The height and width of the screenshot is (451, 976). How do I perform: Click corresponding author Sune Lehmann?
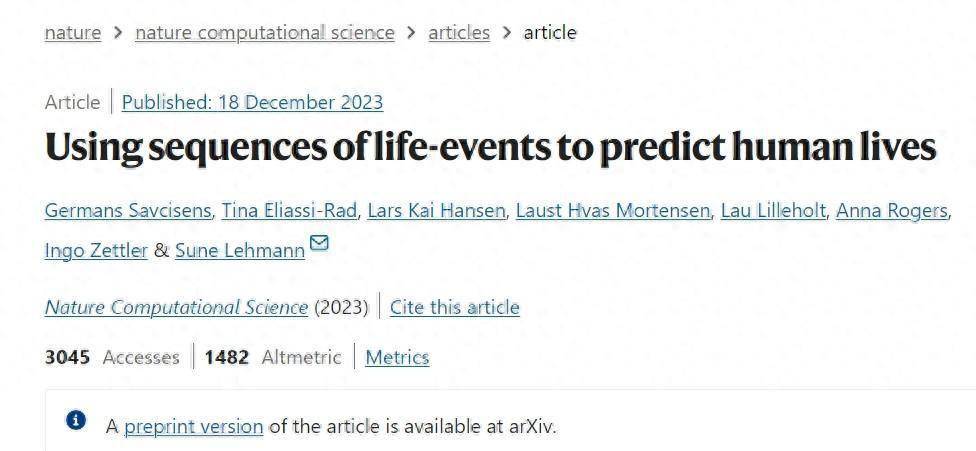[240, 251]
